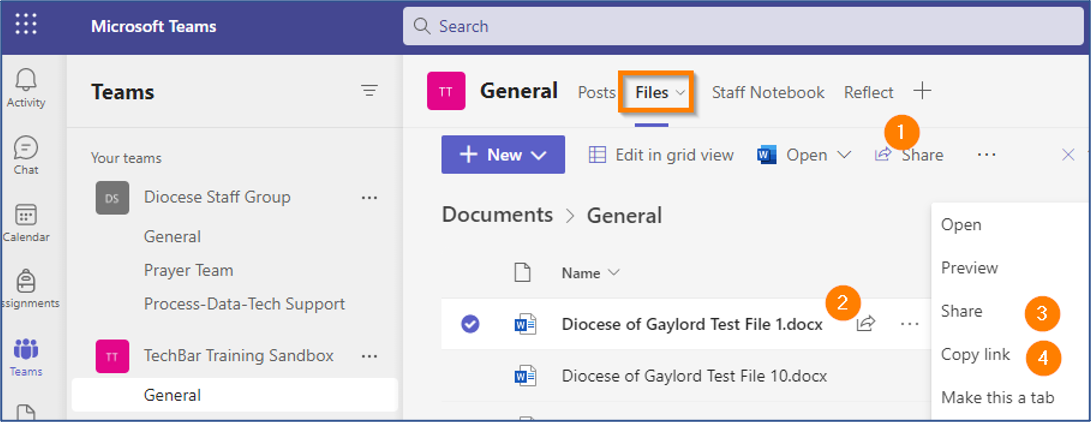The height and width of the screenshot is (422, 1092).
Task: Click Word icon of Test File 1.docx
Action: [x=524, y=324]
